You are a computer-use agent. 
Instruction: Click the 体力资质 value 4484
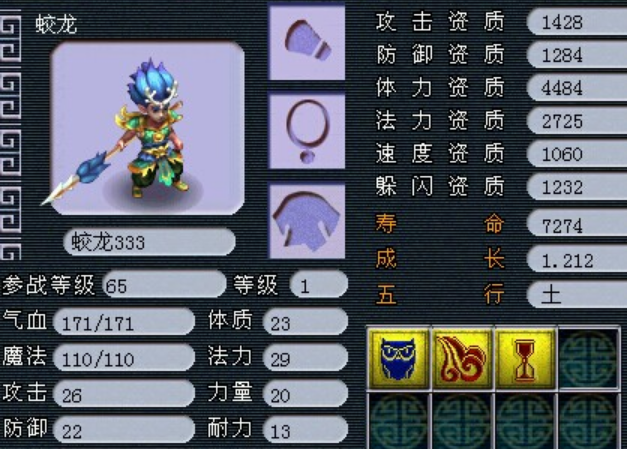point(577,88)
